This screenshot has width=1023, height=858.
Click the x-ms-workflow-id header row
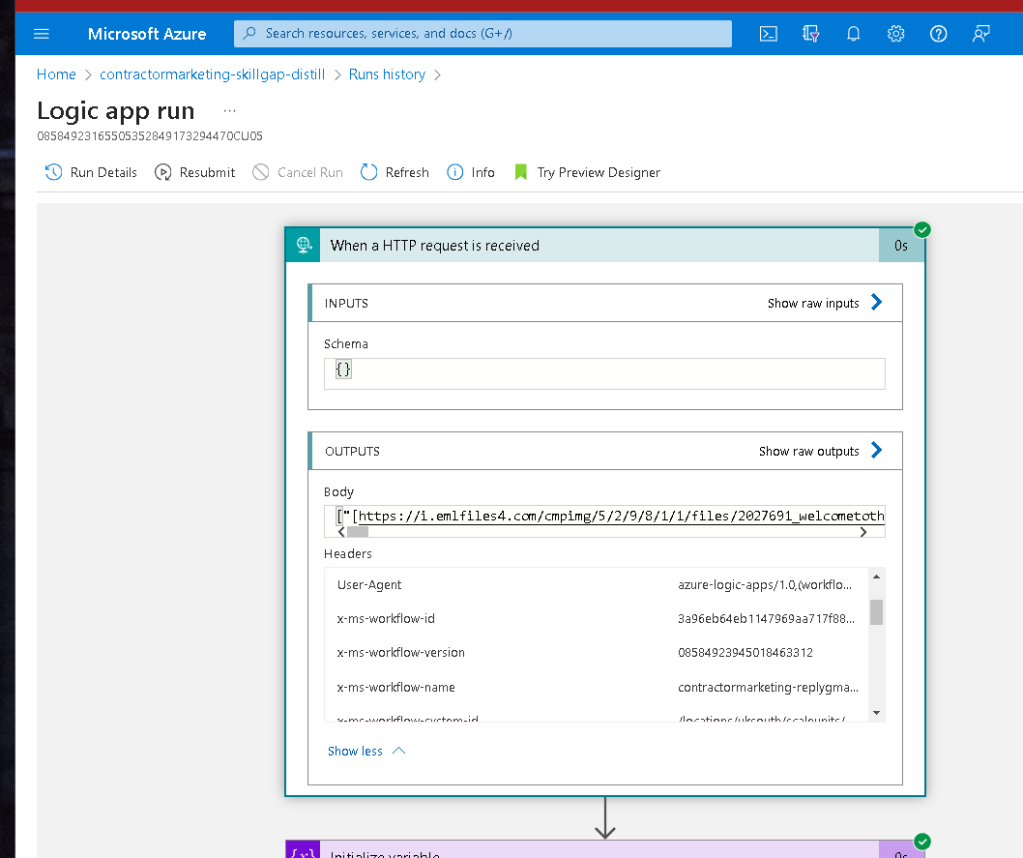click(x=596, y=619)
